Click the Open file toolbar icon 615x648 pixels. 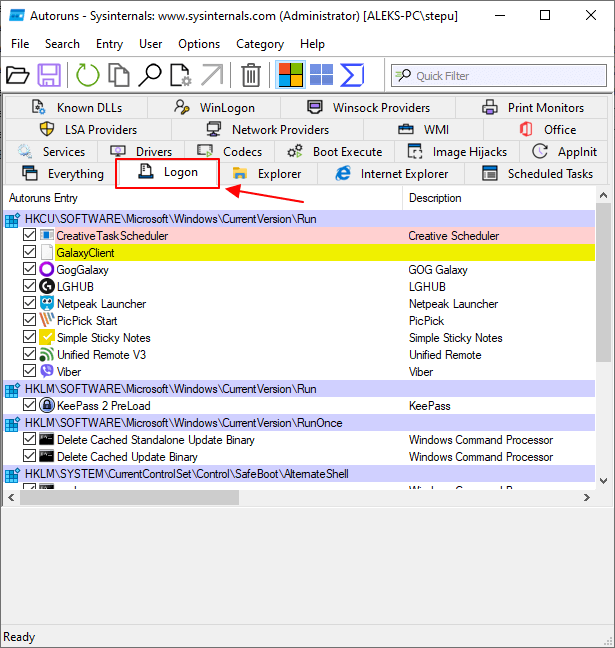click(18, 75)
